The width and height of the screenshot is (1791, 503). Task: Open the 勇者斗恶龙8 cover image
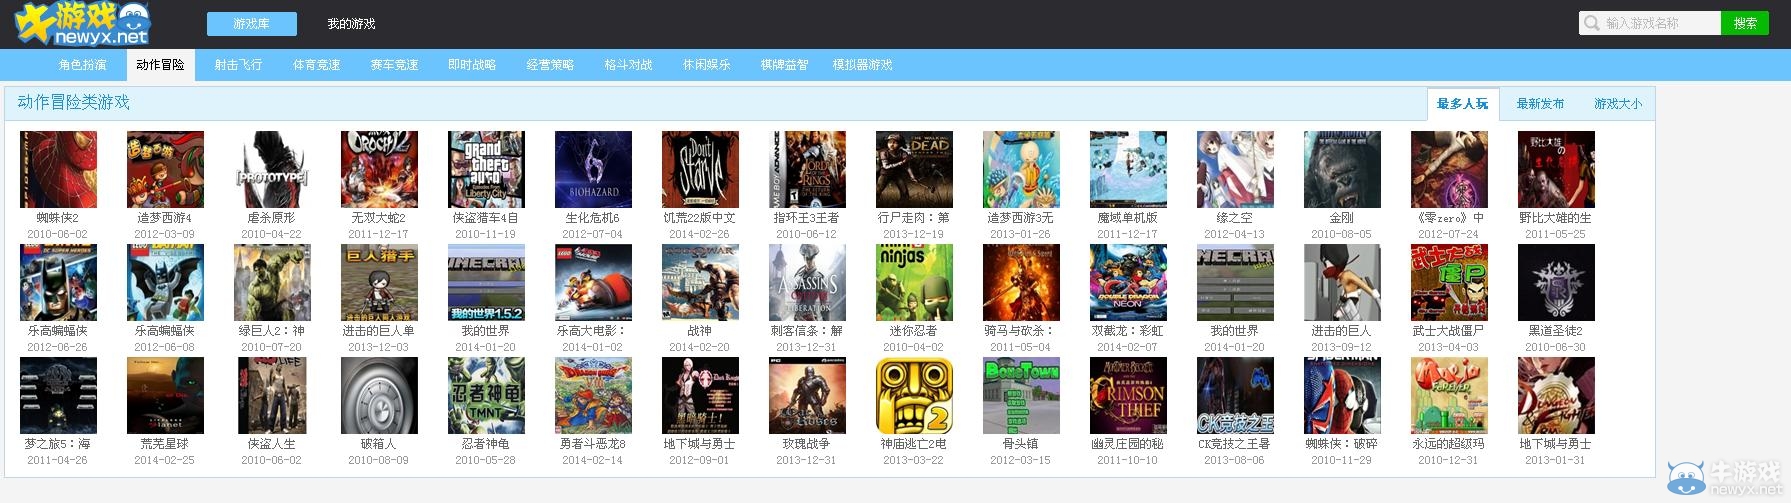(593, 395)
